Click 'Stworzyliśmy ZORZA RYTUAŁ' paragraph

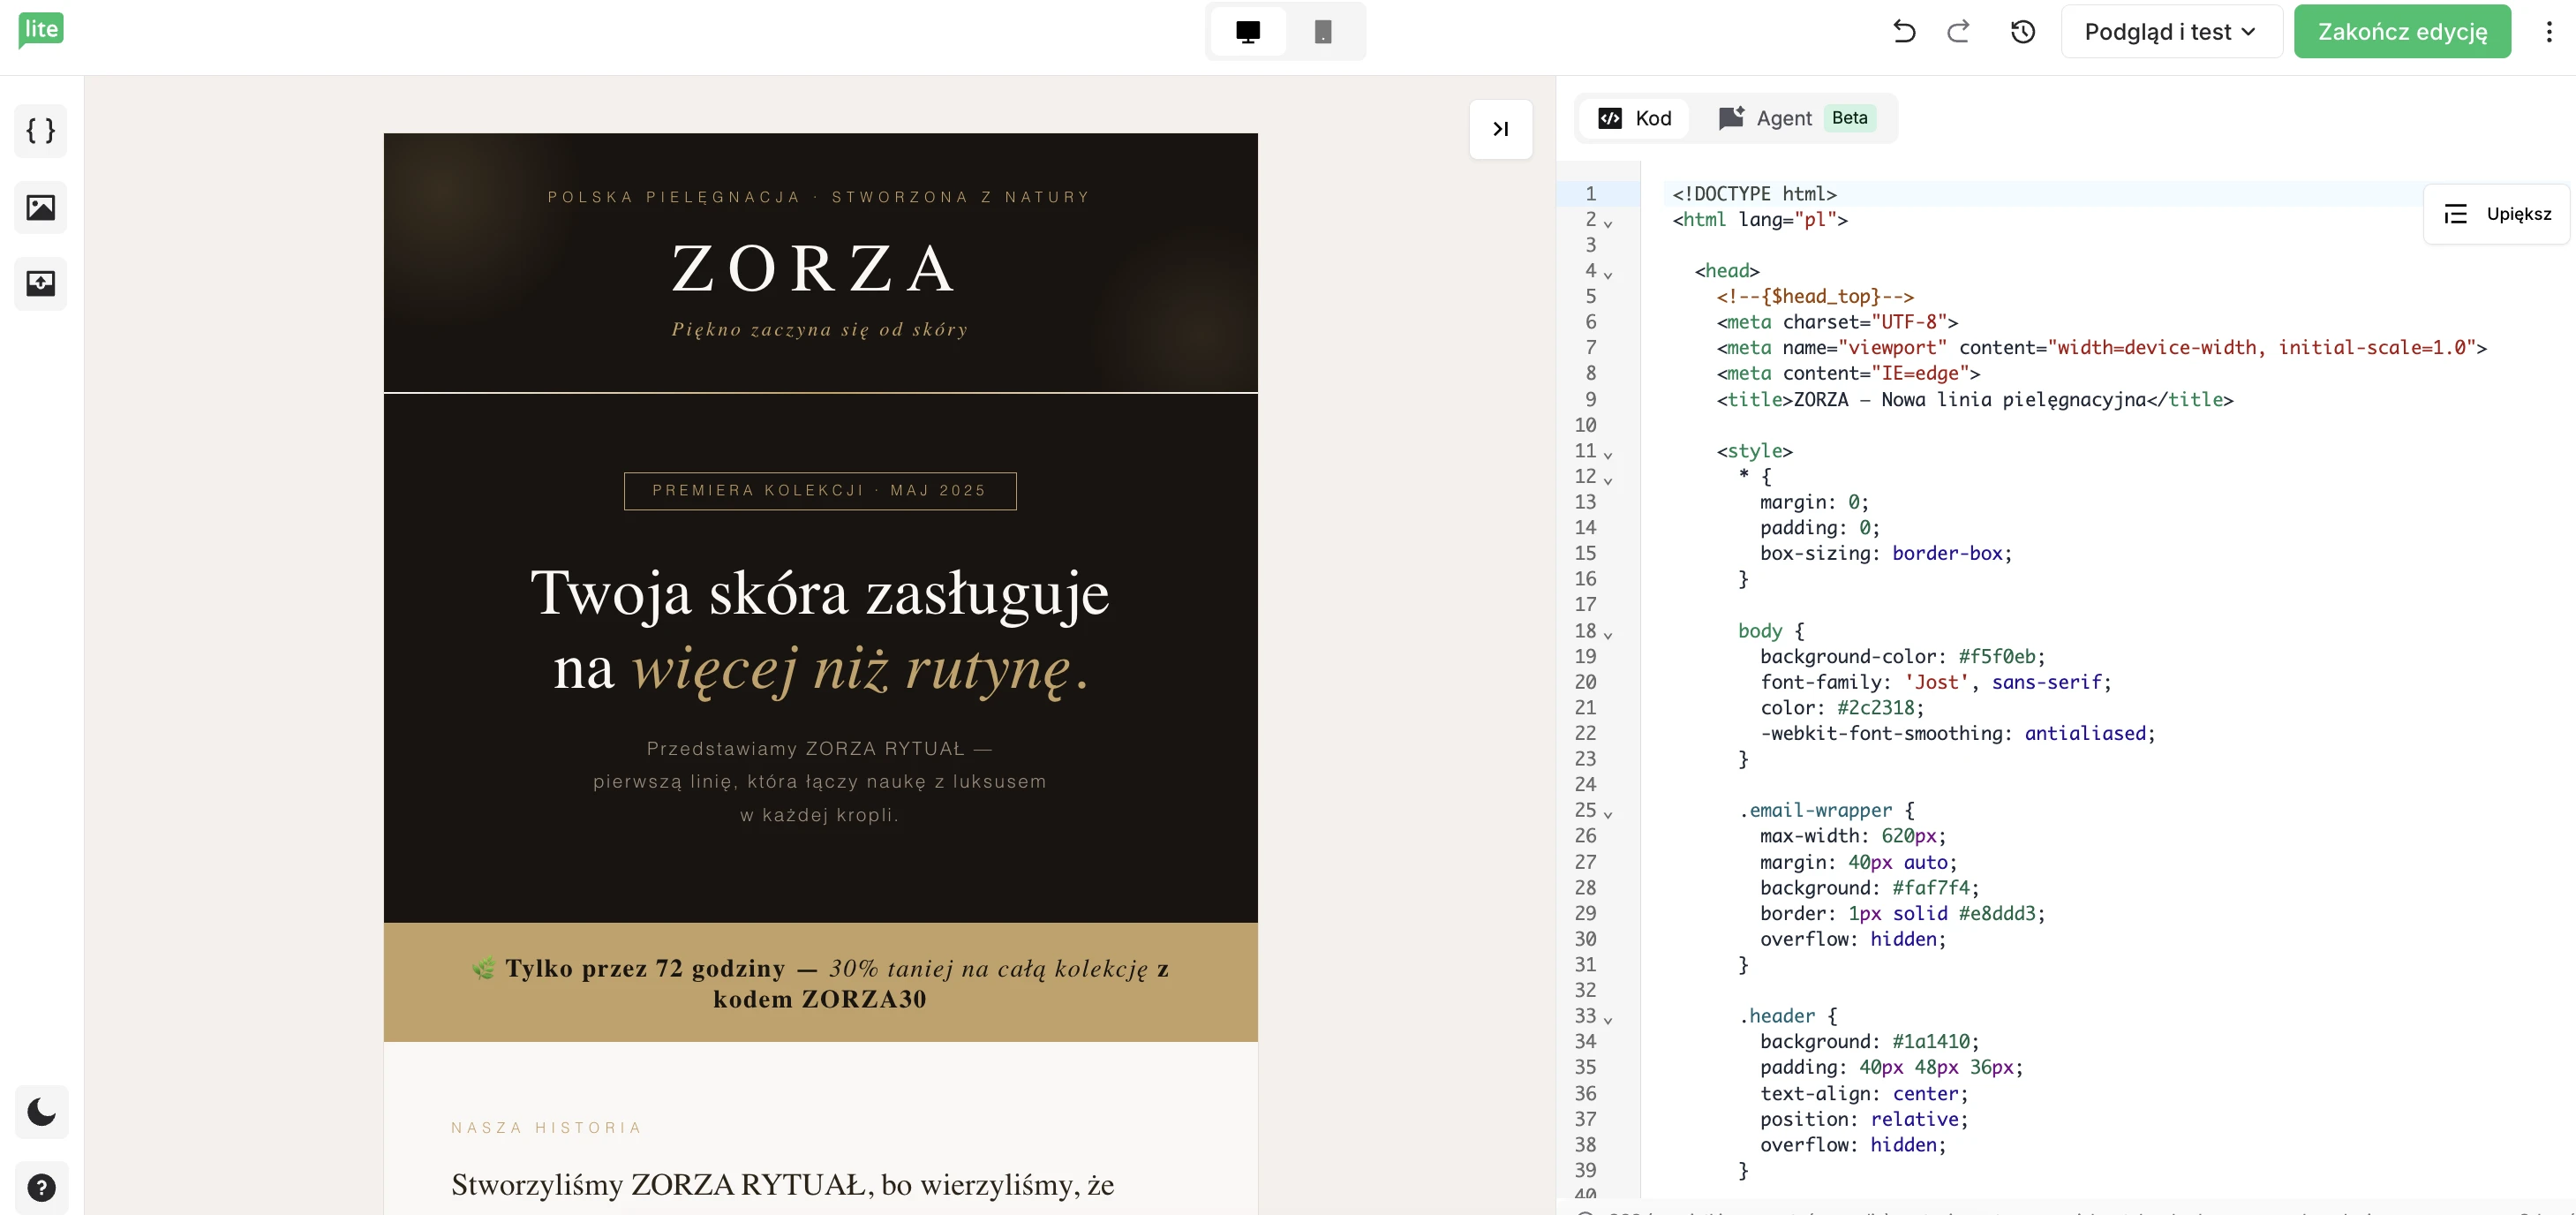click(782, 1185)
